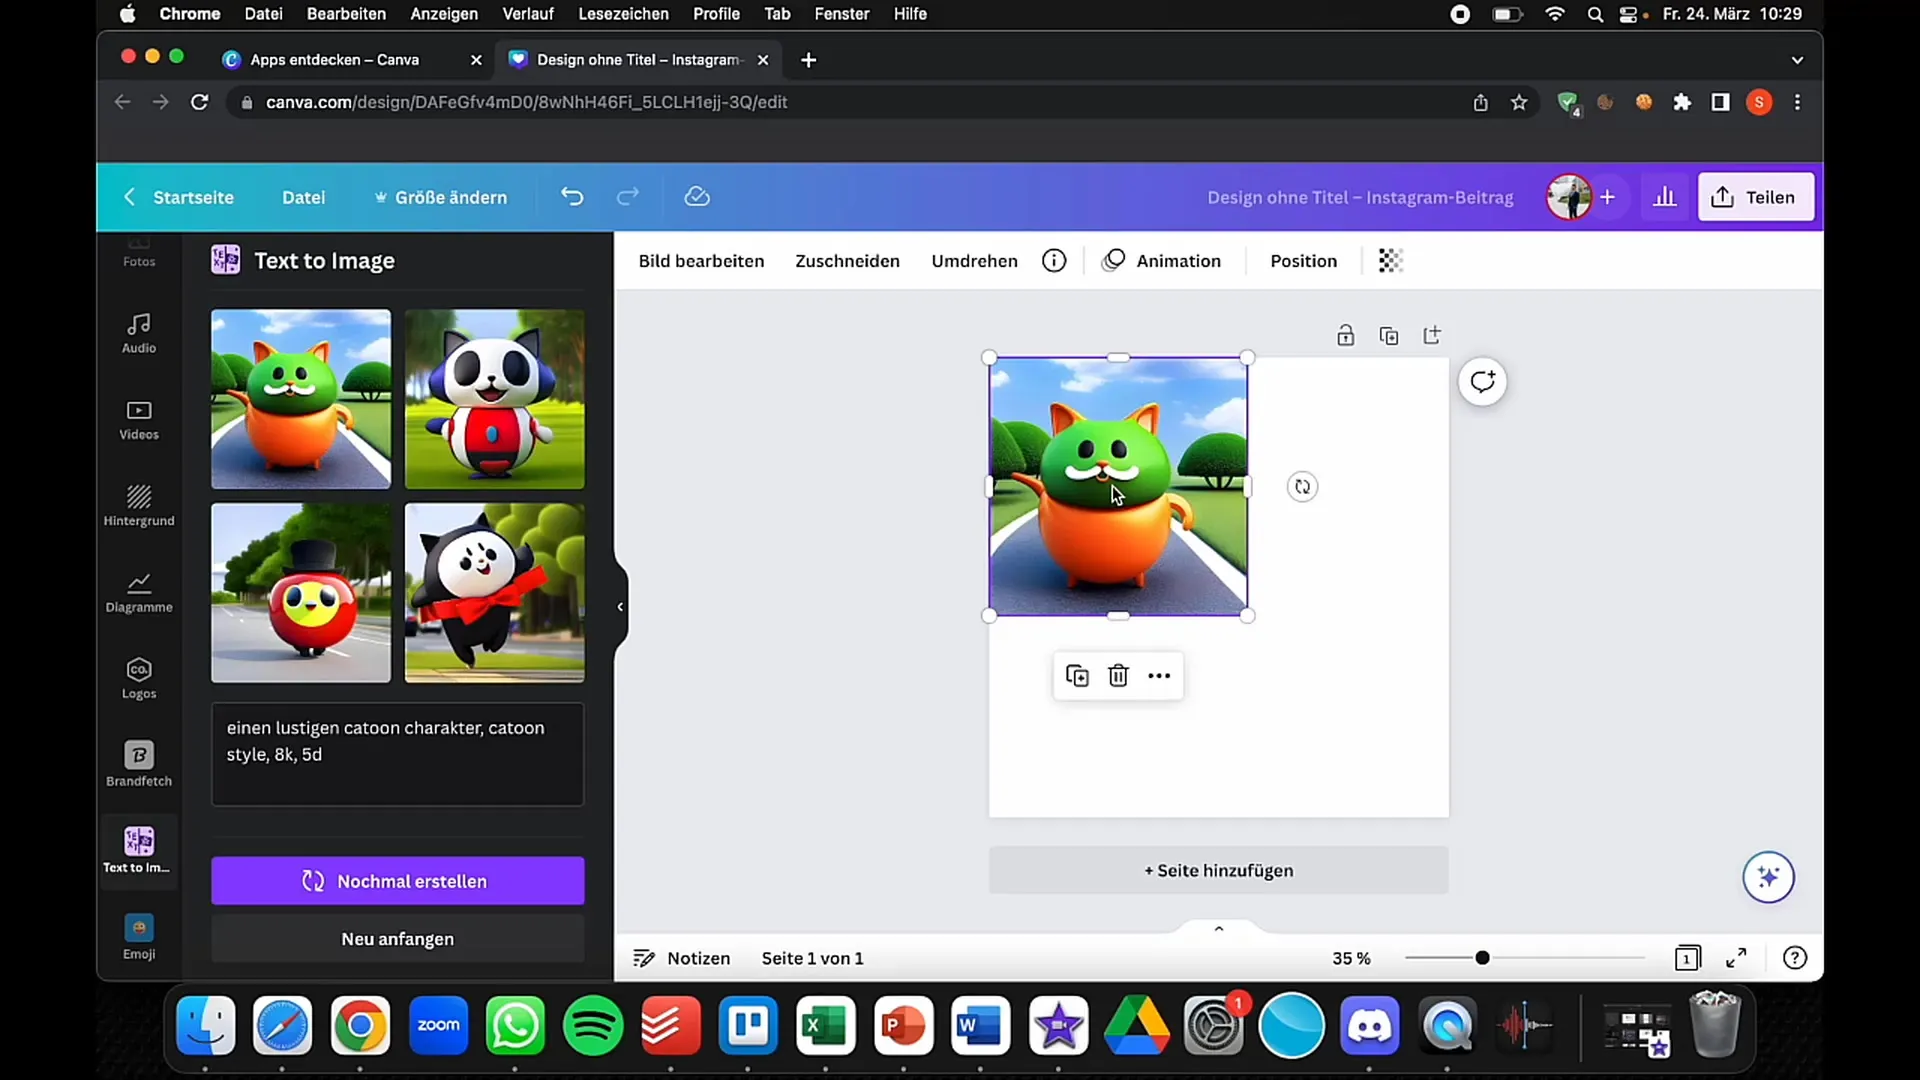This screenshot has width=1920, height=1080.
Task: Open the Logos sidebar panel
Action: [139, 679]
